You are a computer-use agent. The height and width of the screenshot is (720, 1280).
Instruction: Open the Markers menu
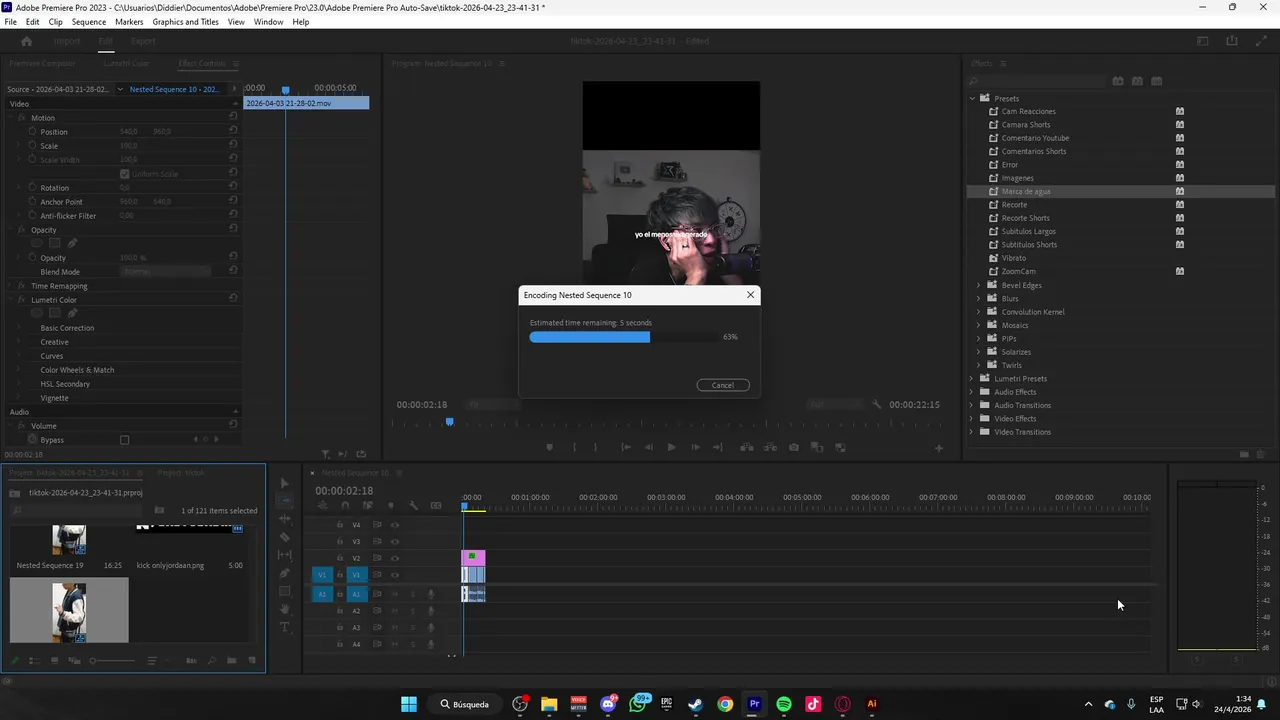point(129,22)
